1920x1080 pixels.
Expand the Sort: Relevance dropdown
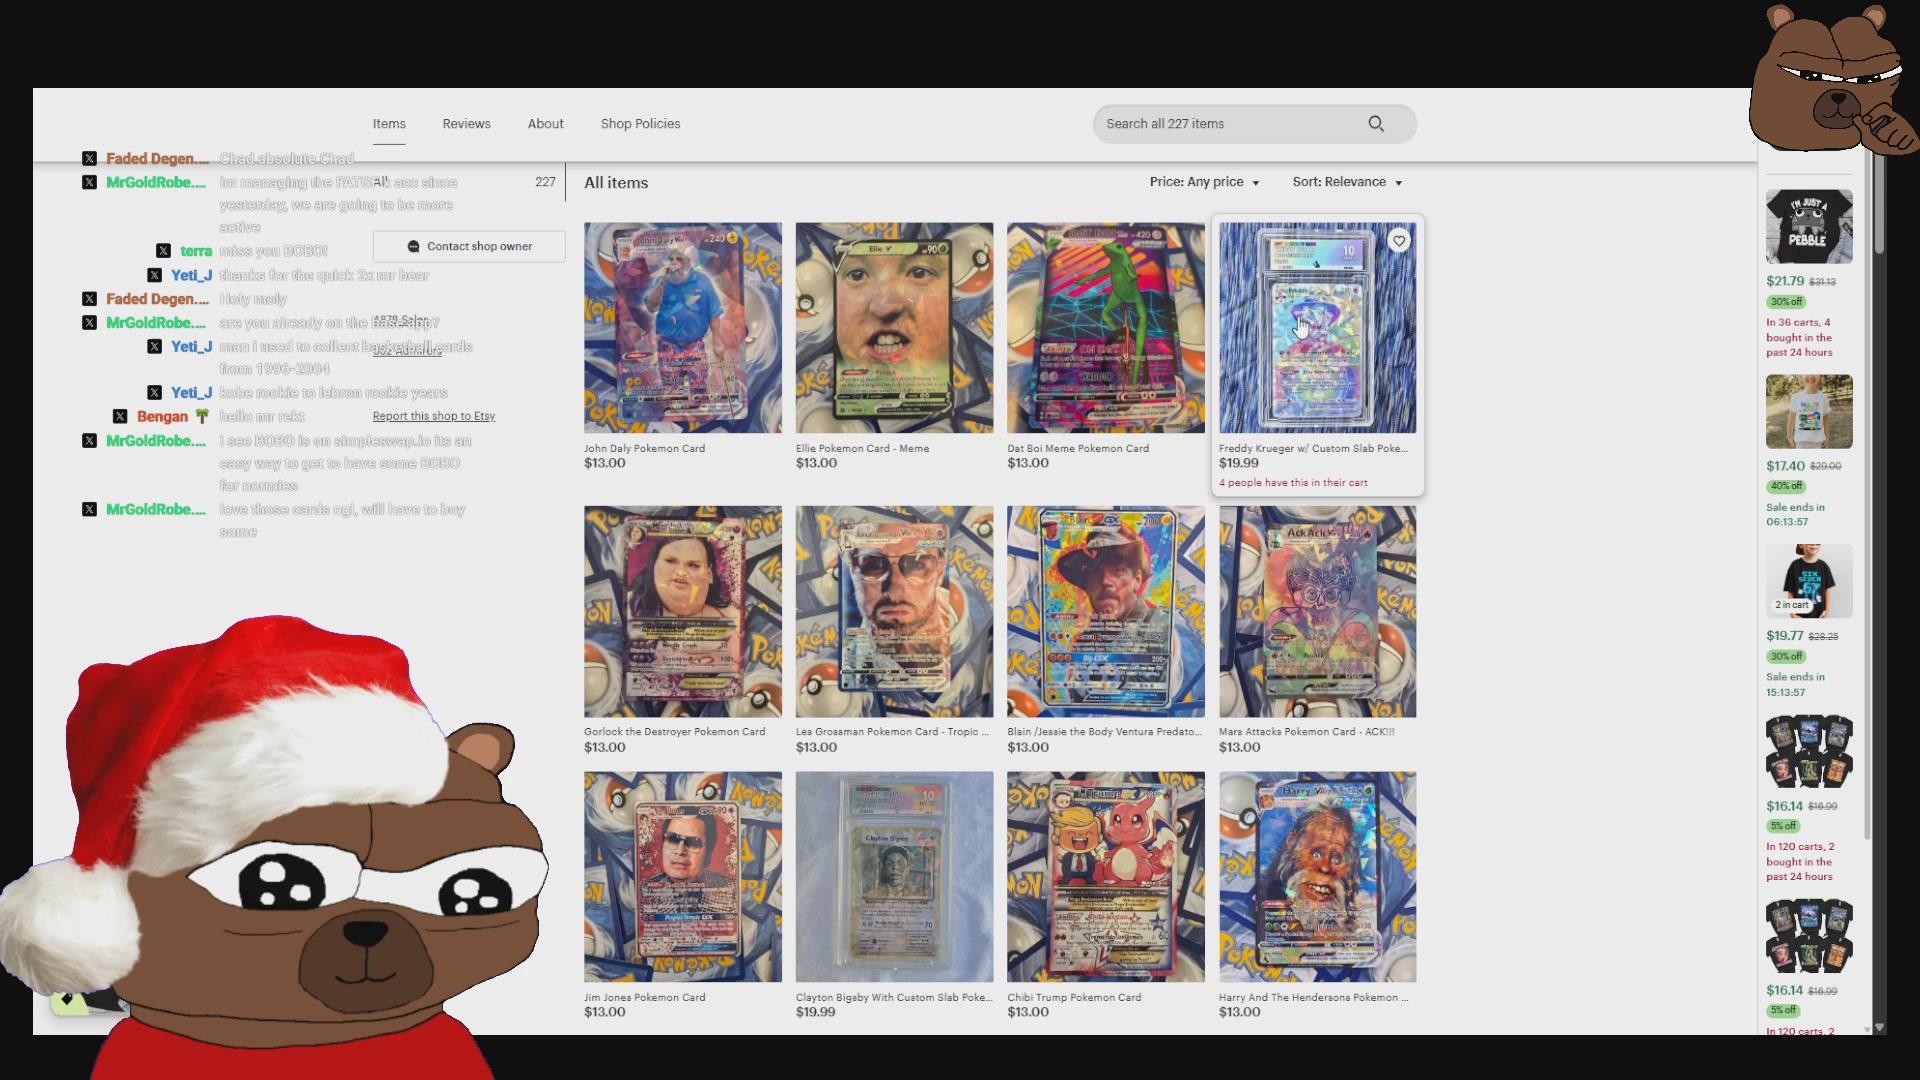point(1345,182)
